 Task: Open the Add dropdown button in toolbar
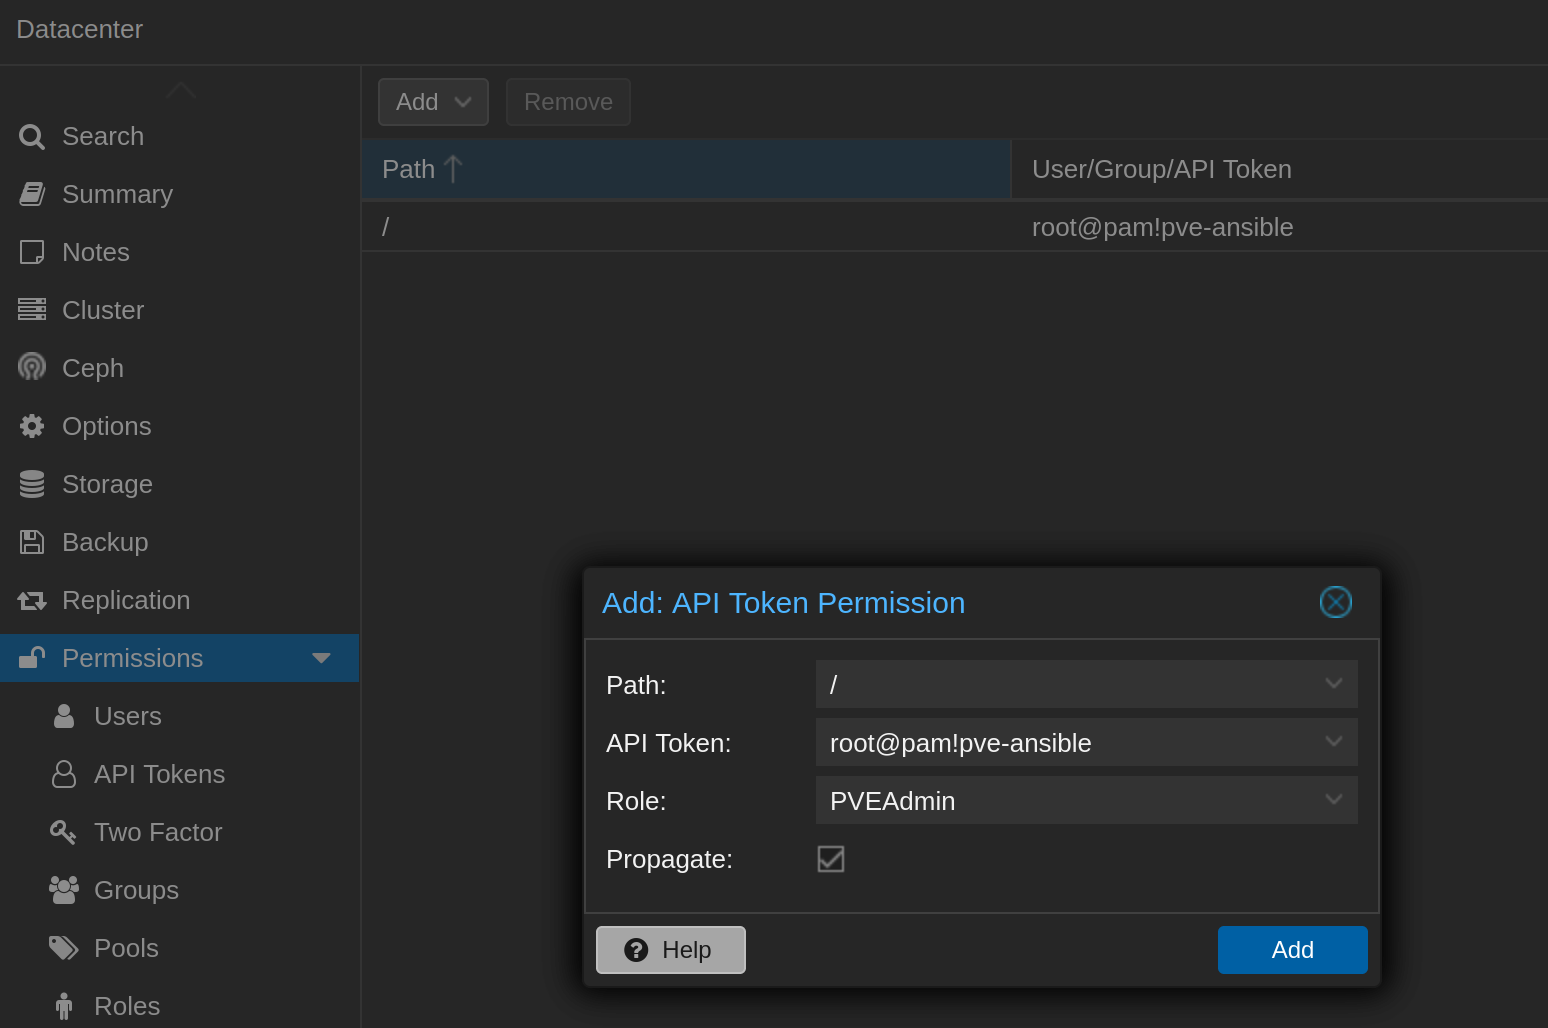(x=433, y=102)
